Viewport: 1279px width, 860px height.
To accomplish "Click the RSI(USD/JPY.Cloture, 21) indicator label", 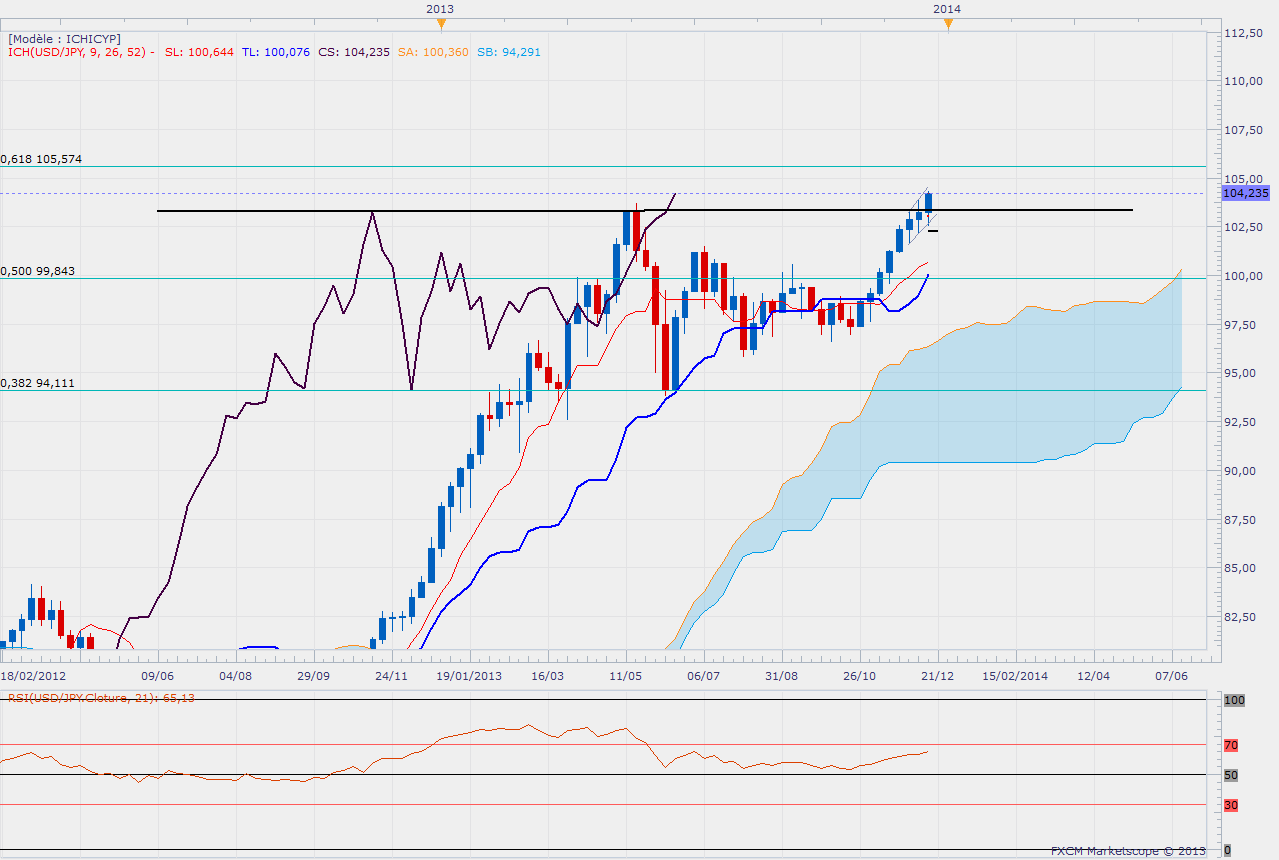I will pos(101,697).
